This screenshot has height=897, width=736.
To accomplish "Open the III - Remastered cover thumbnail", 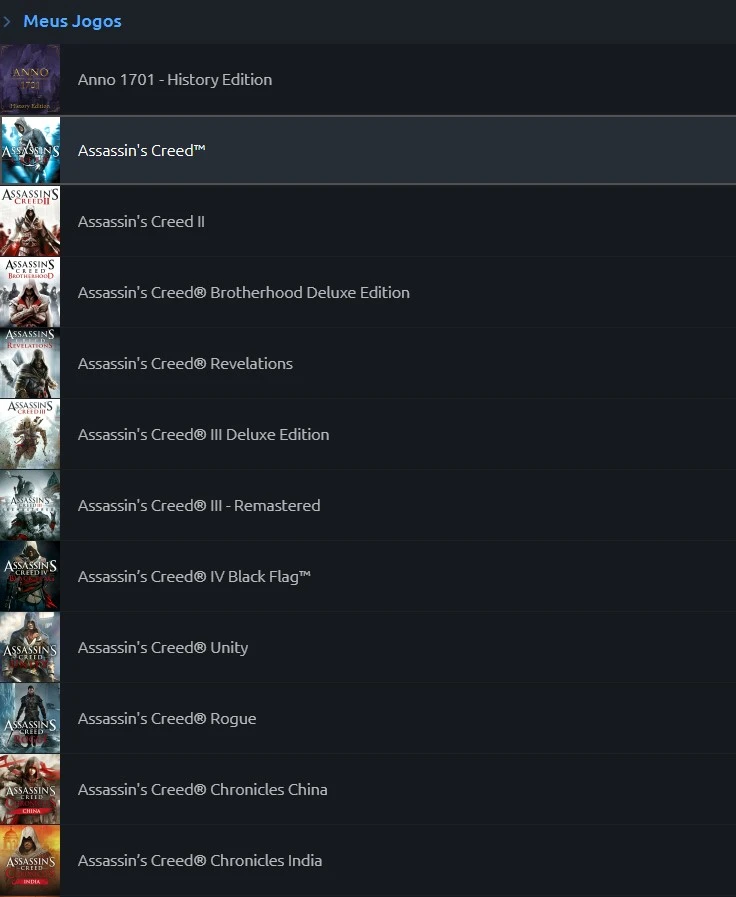I will (30, 505).
